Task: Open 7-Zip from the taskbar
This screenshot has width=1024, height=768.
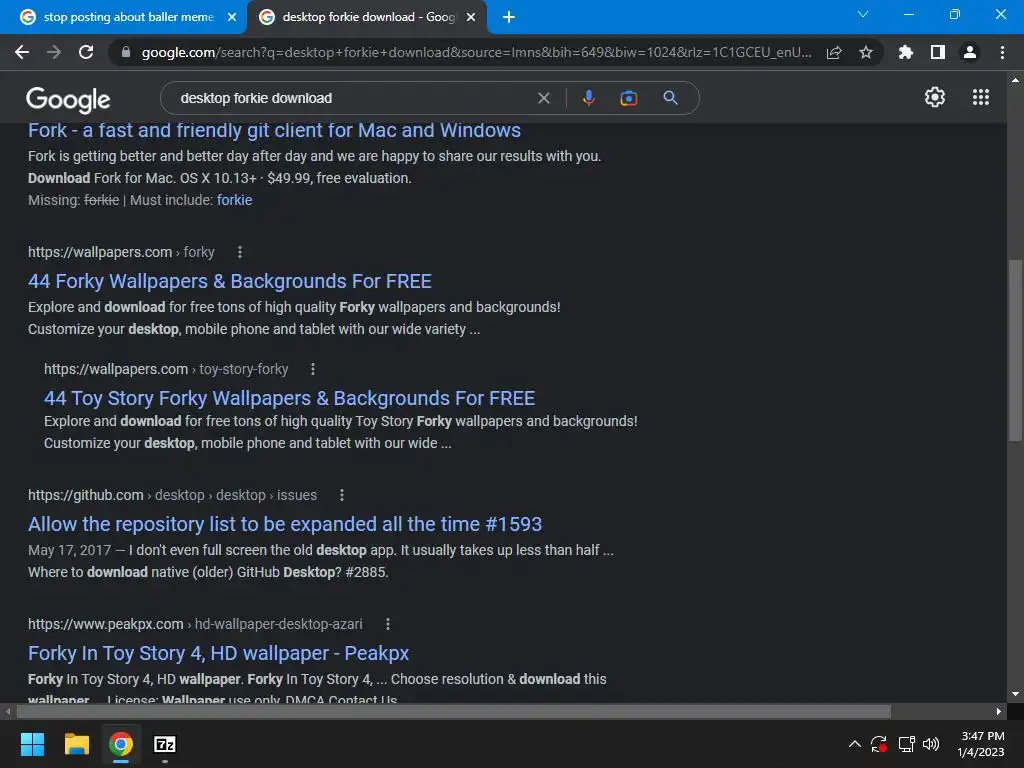Action: [x=165, y=744]
